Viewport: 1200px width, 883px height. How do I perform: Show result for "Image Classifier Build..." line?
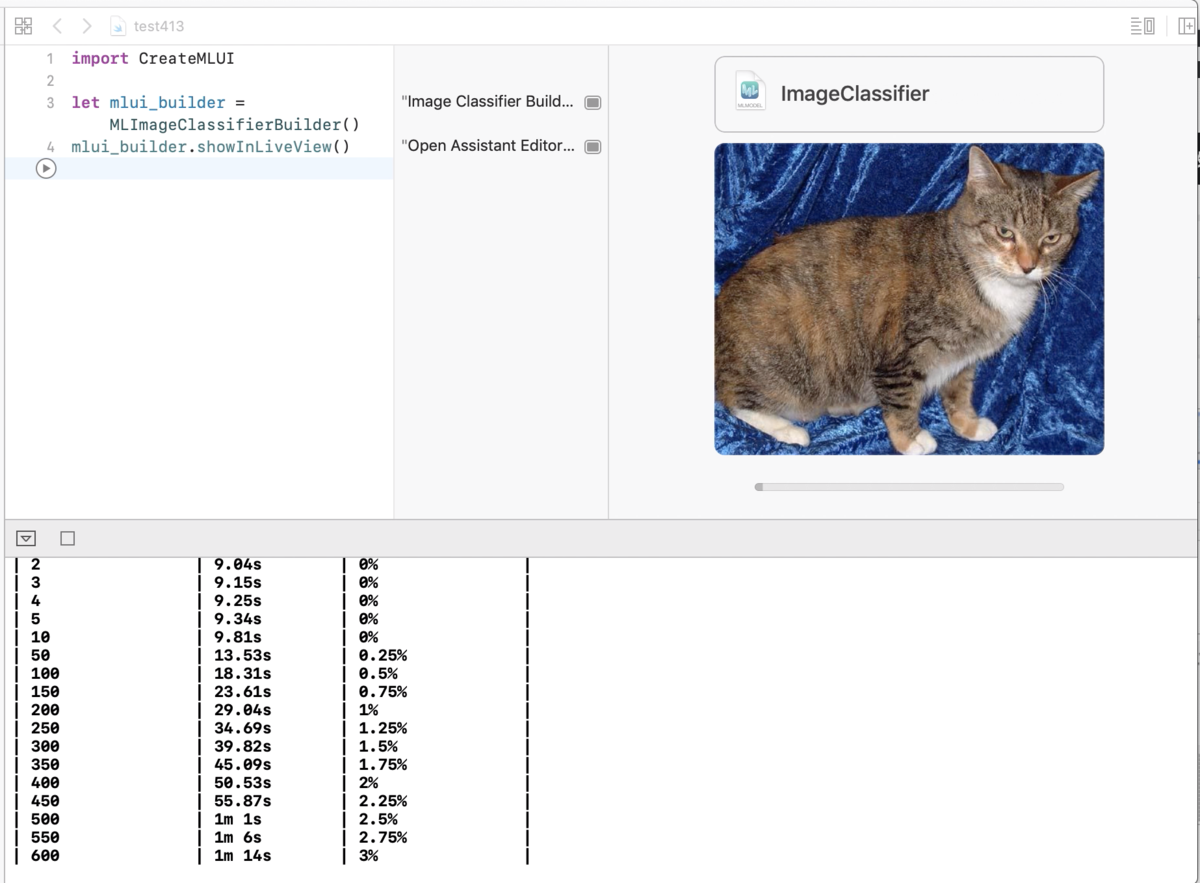pos(593,102)
